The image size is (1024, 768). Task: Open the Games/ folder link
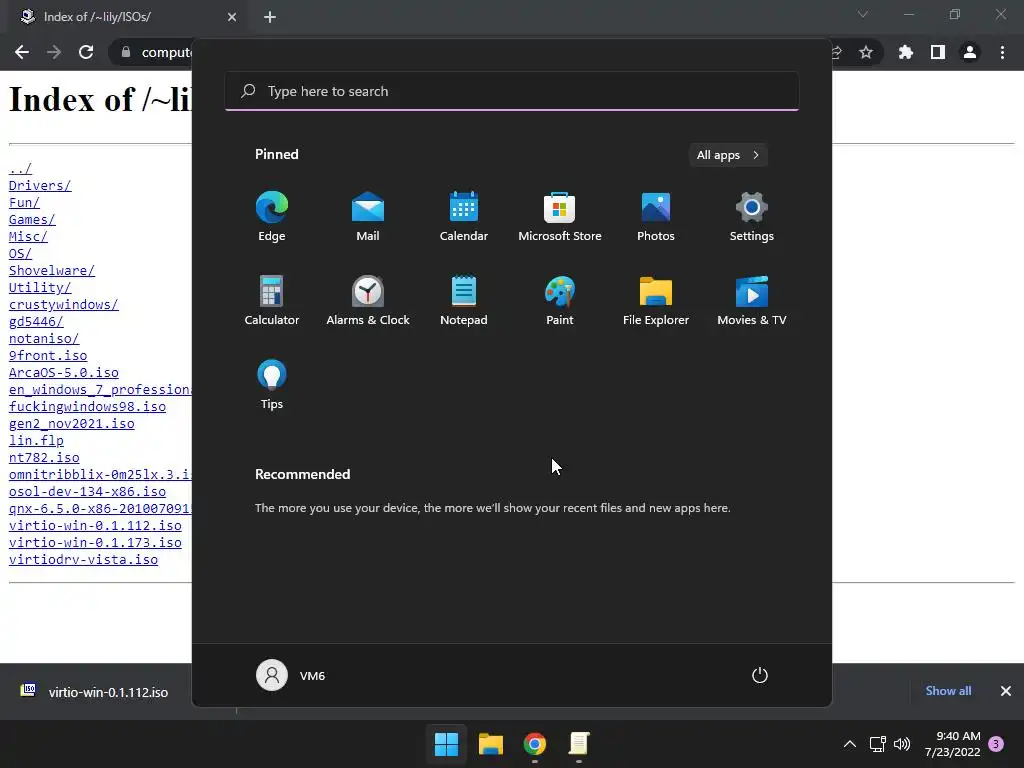coord(32,219)
